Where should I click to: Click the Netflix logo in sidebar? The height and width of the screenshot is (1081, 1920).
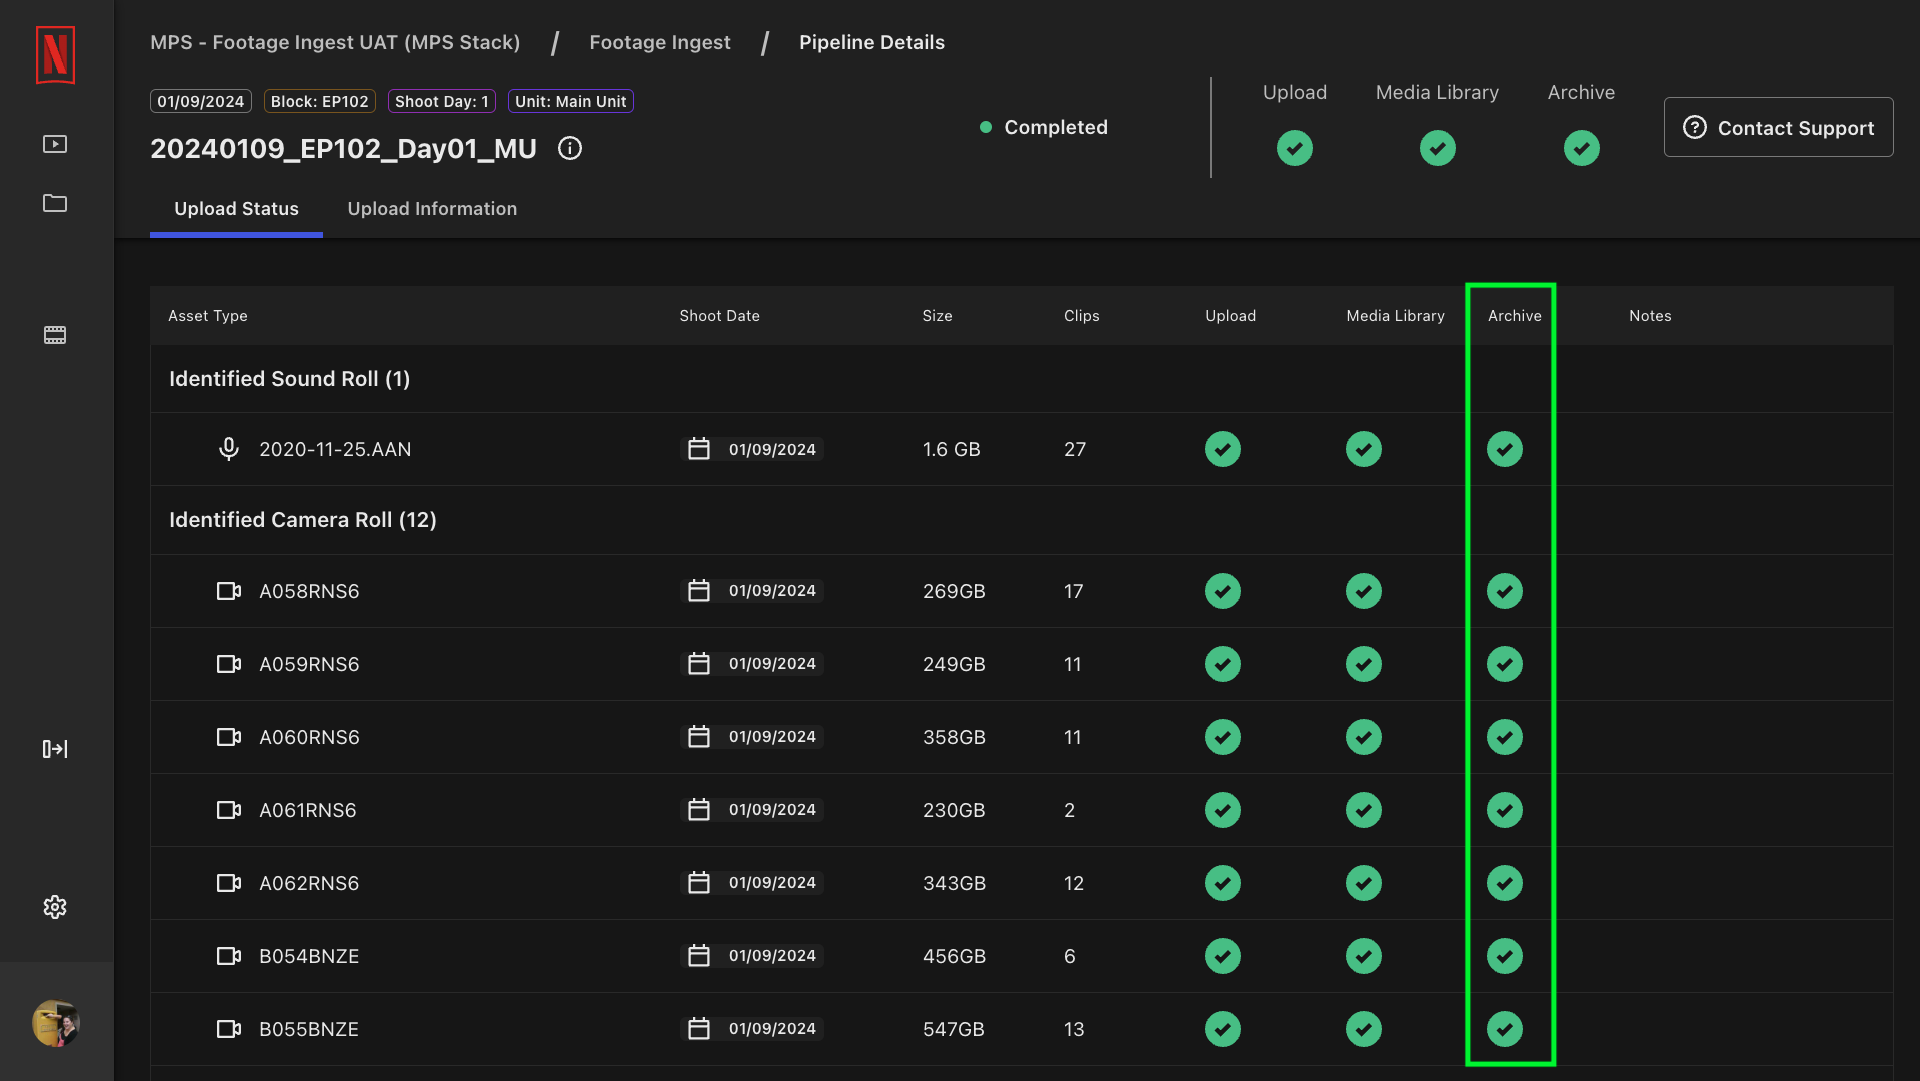point(55,55)
